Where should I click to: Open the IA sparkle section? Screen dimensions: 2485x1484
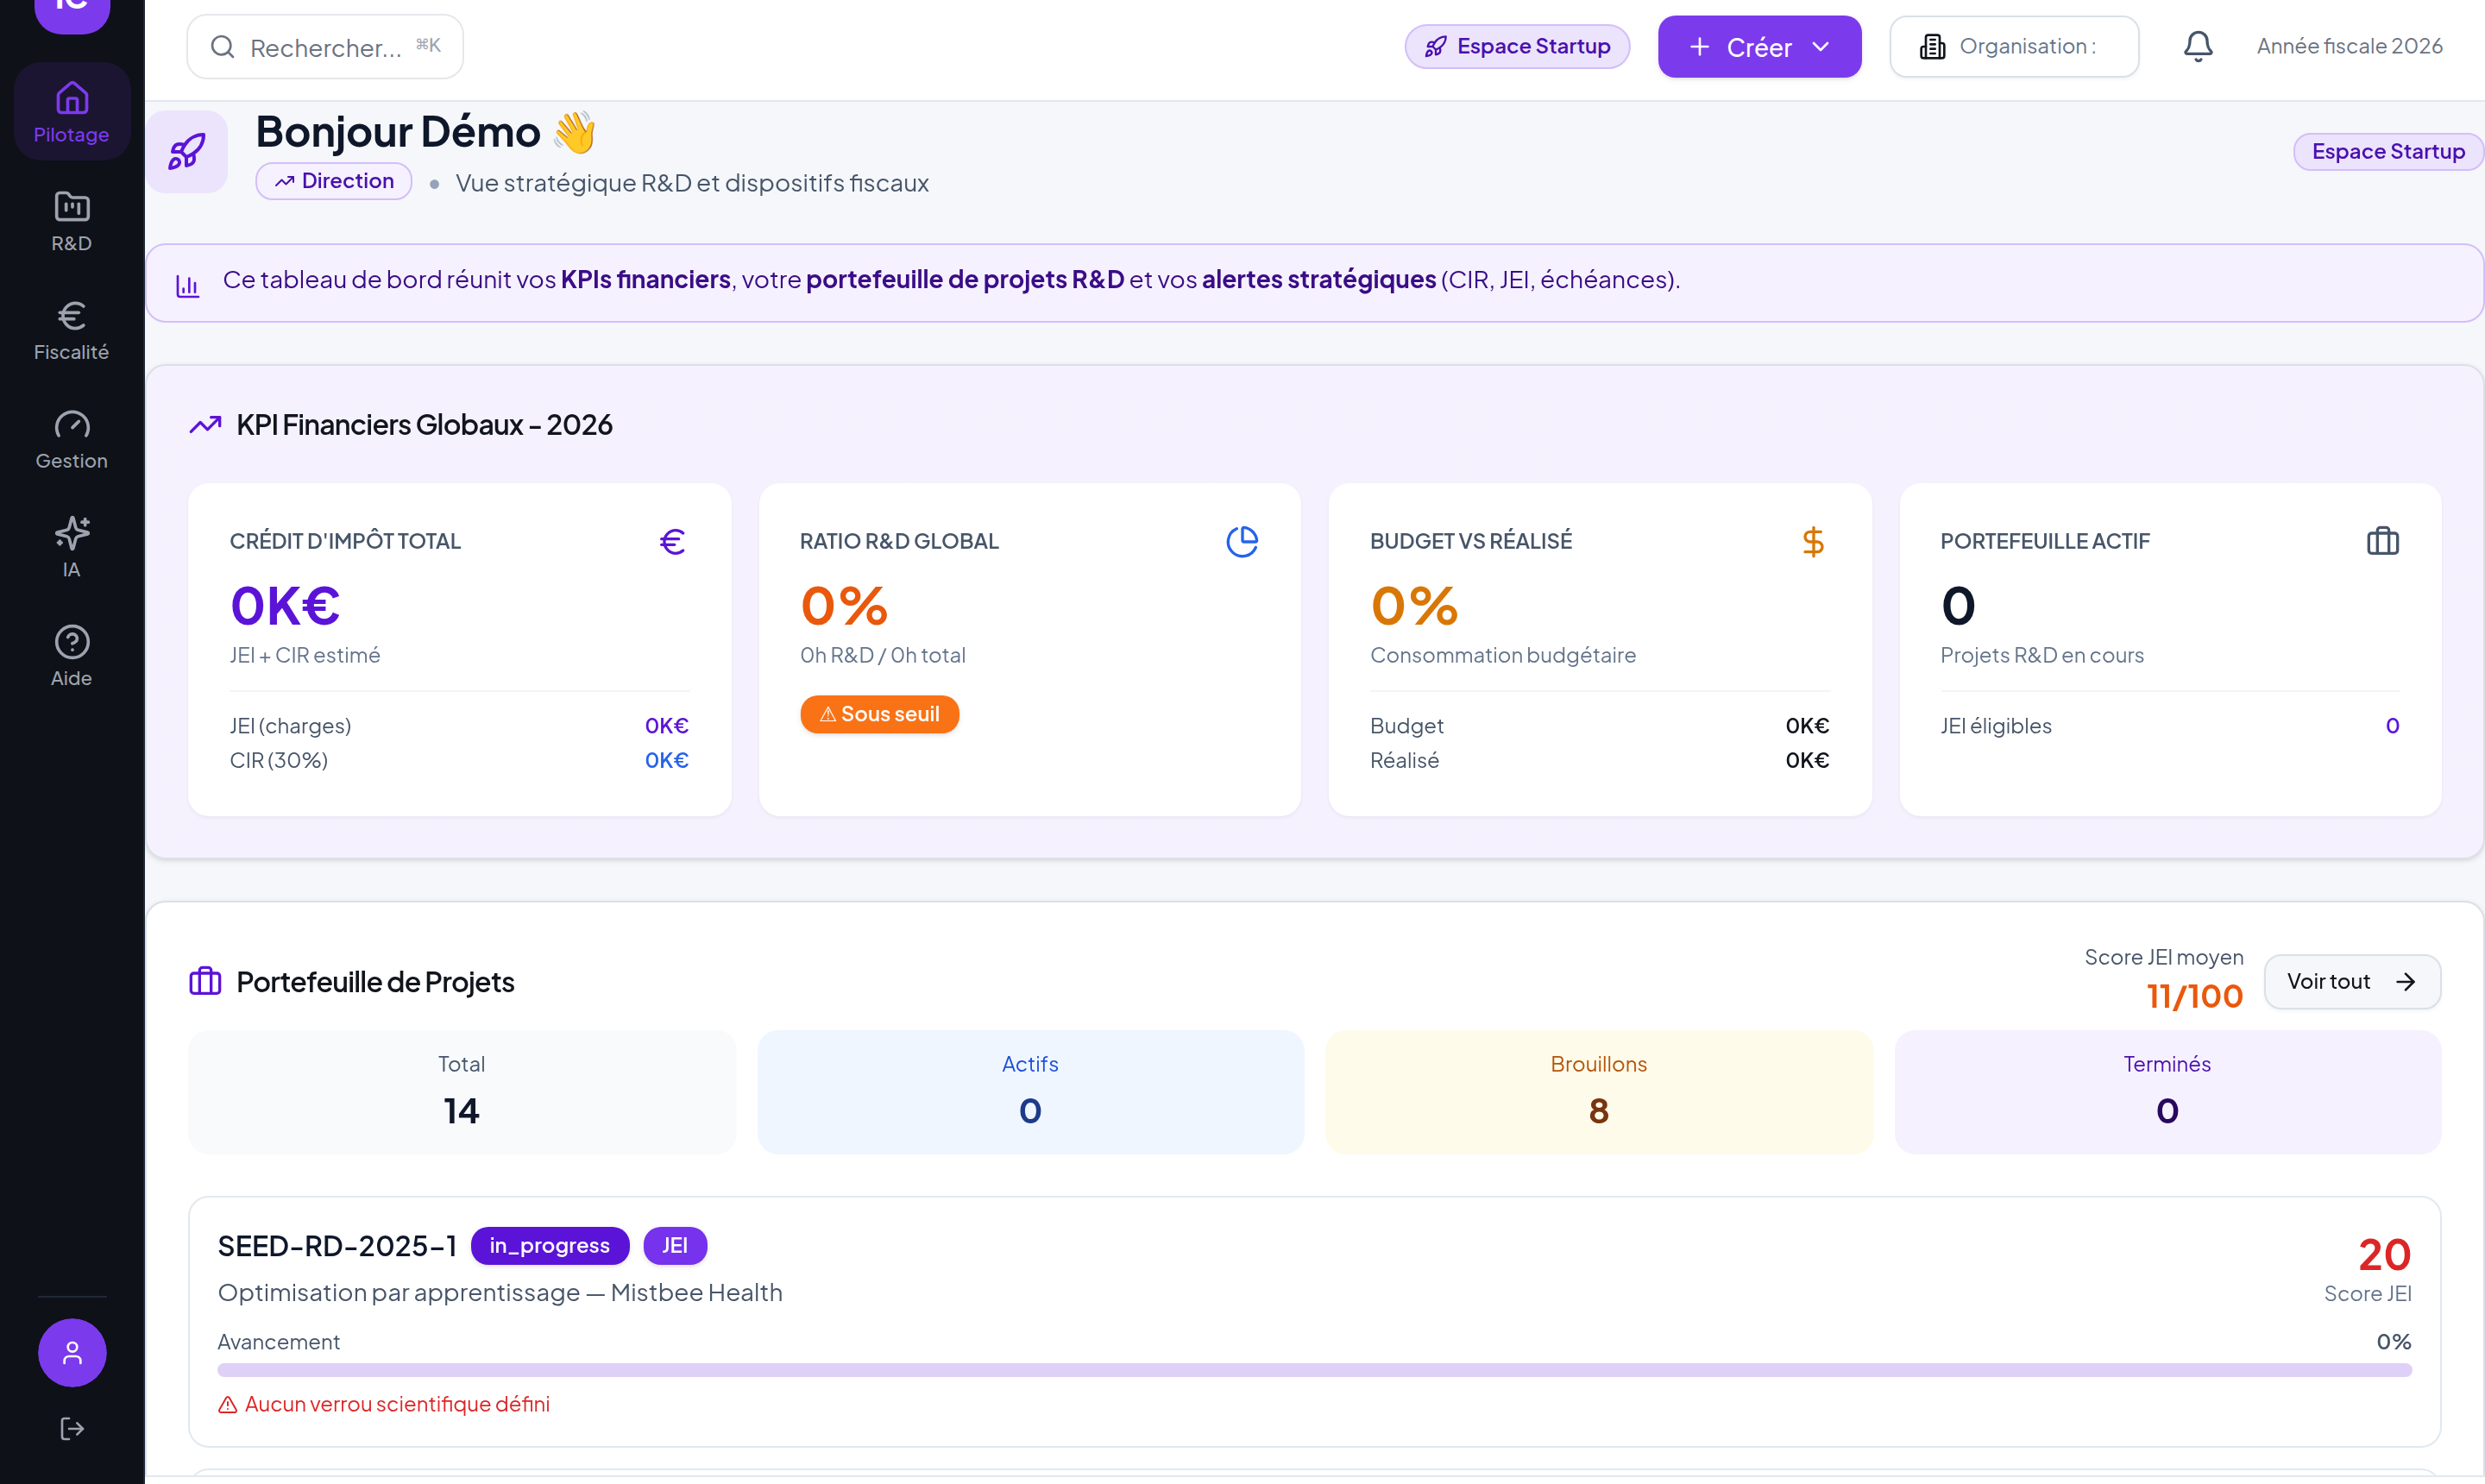[71, 548]
